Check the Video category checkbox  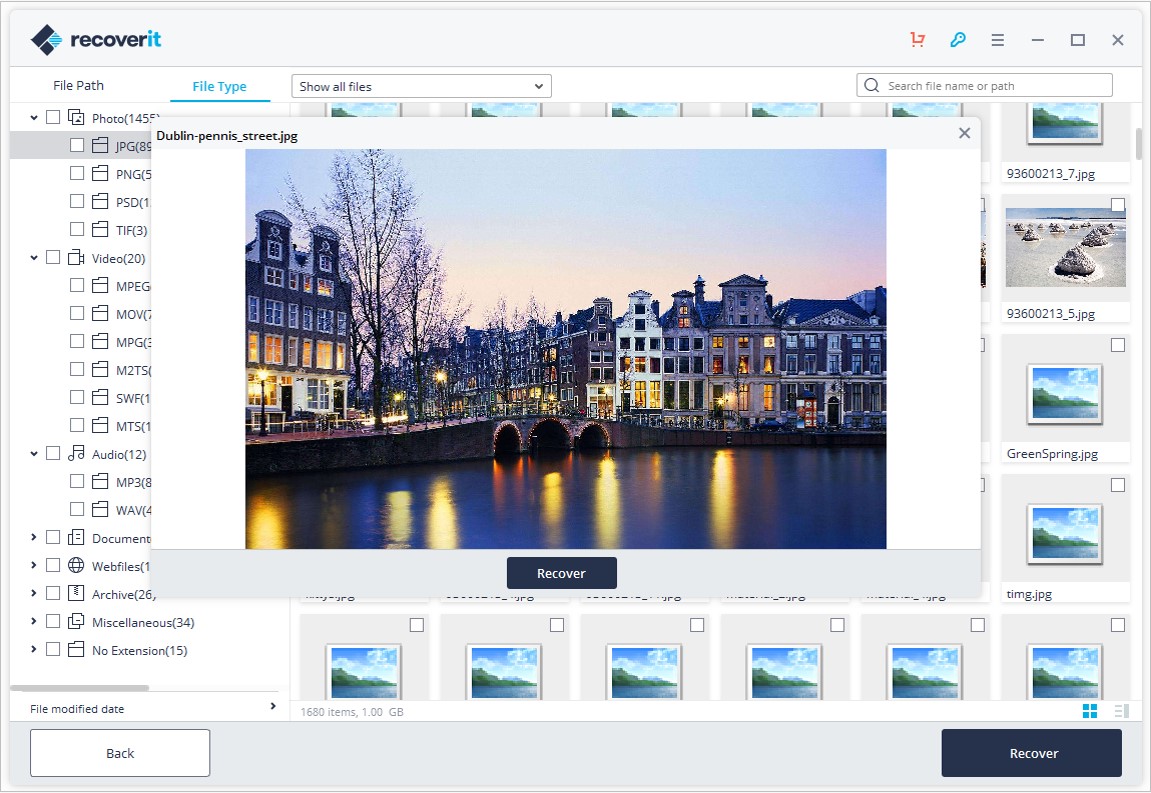click(53, 257)
